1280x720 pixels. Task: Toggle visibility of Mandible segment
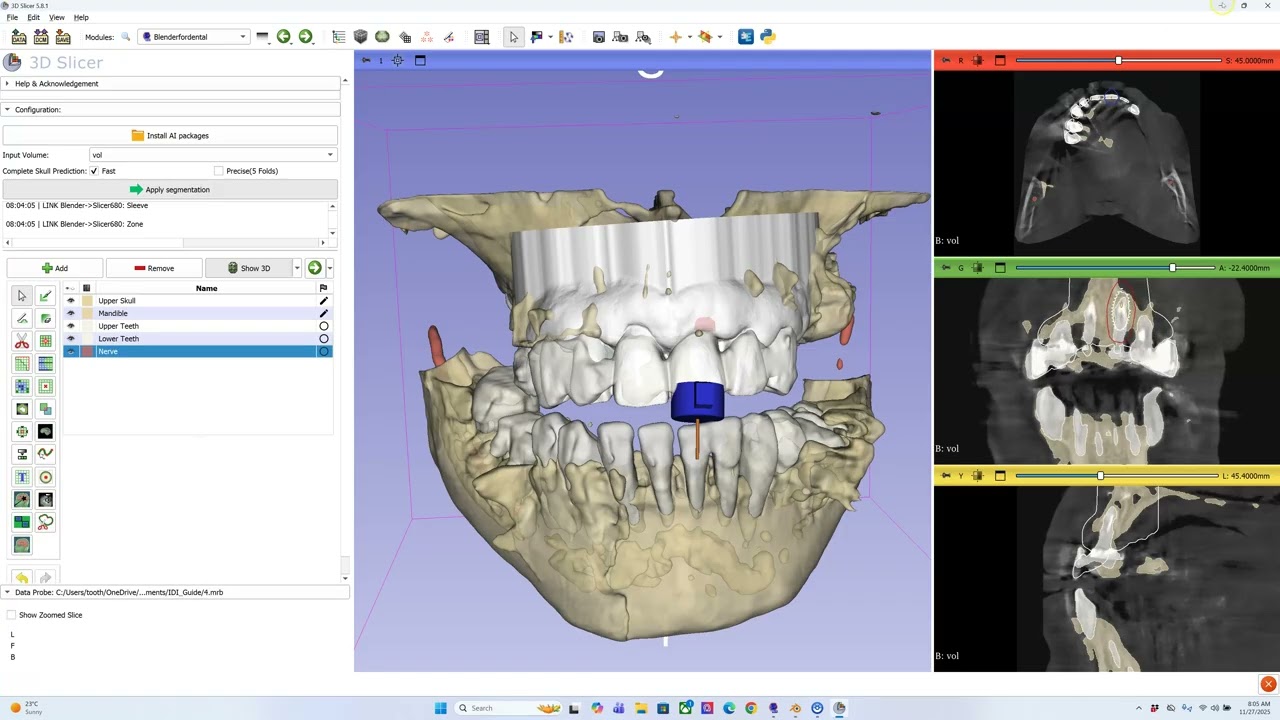coord(70,313)
